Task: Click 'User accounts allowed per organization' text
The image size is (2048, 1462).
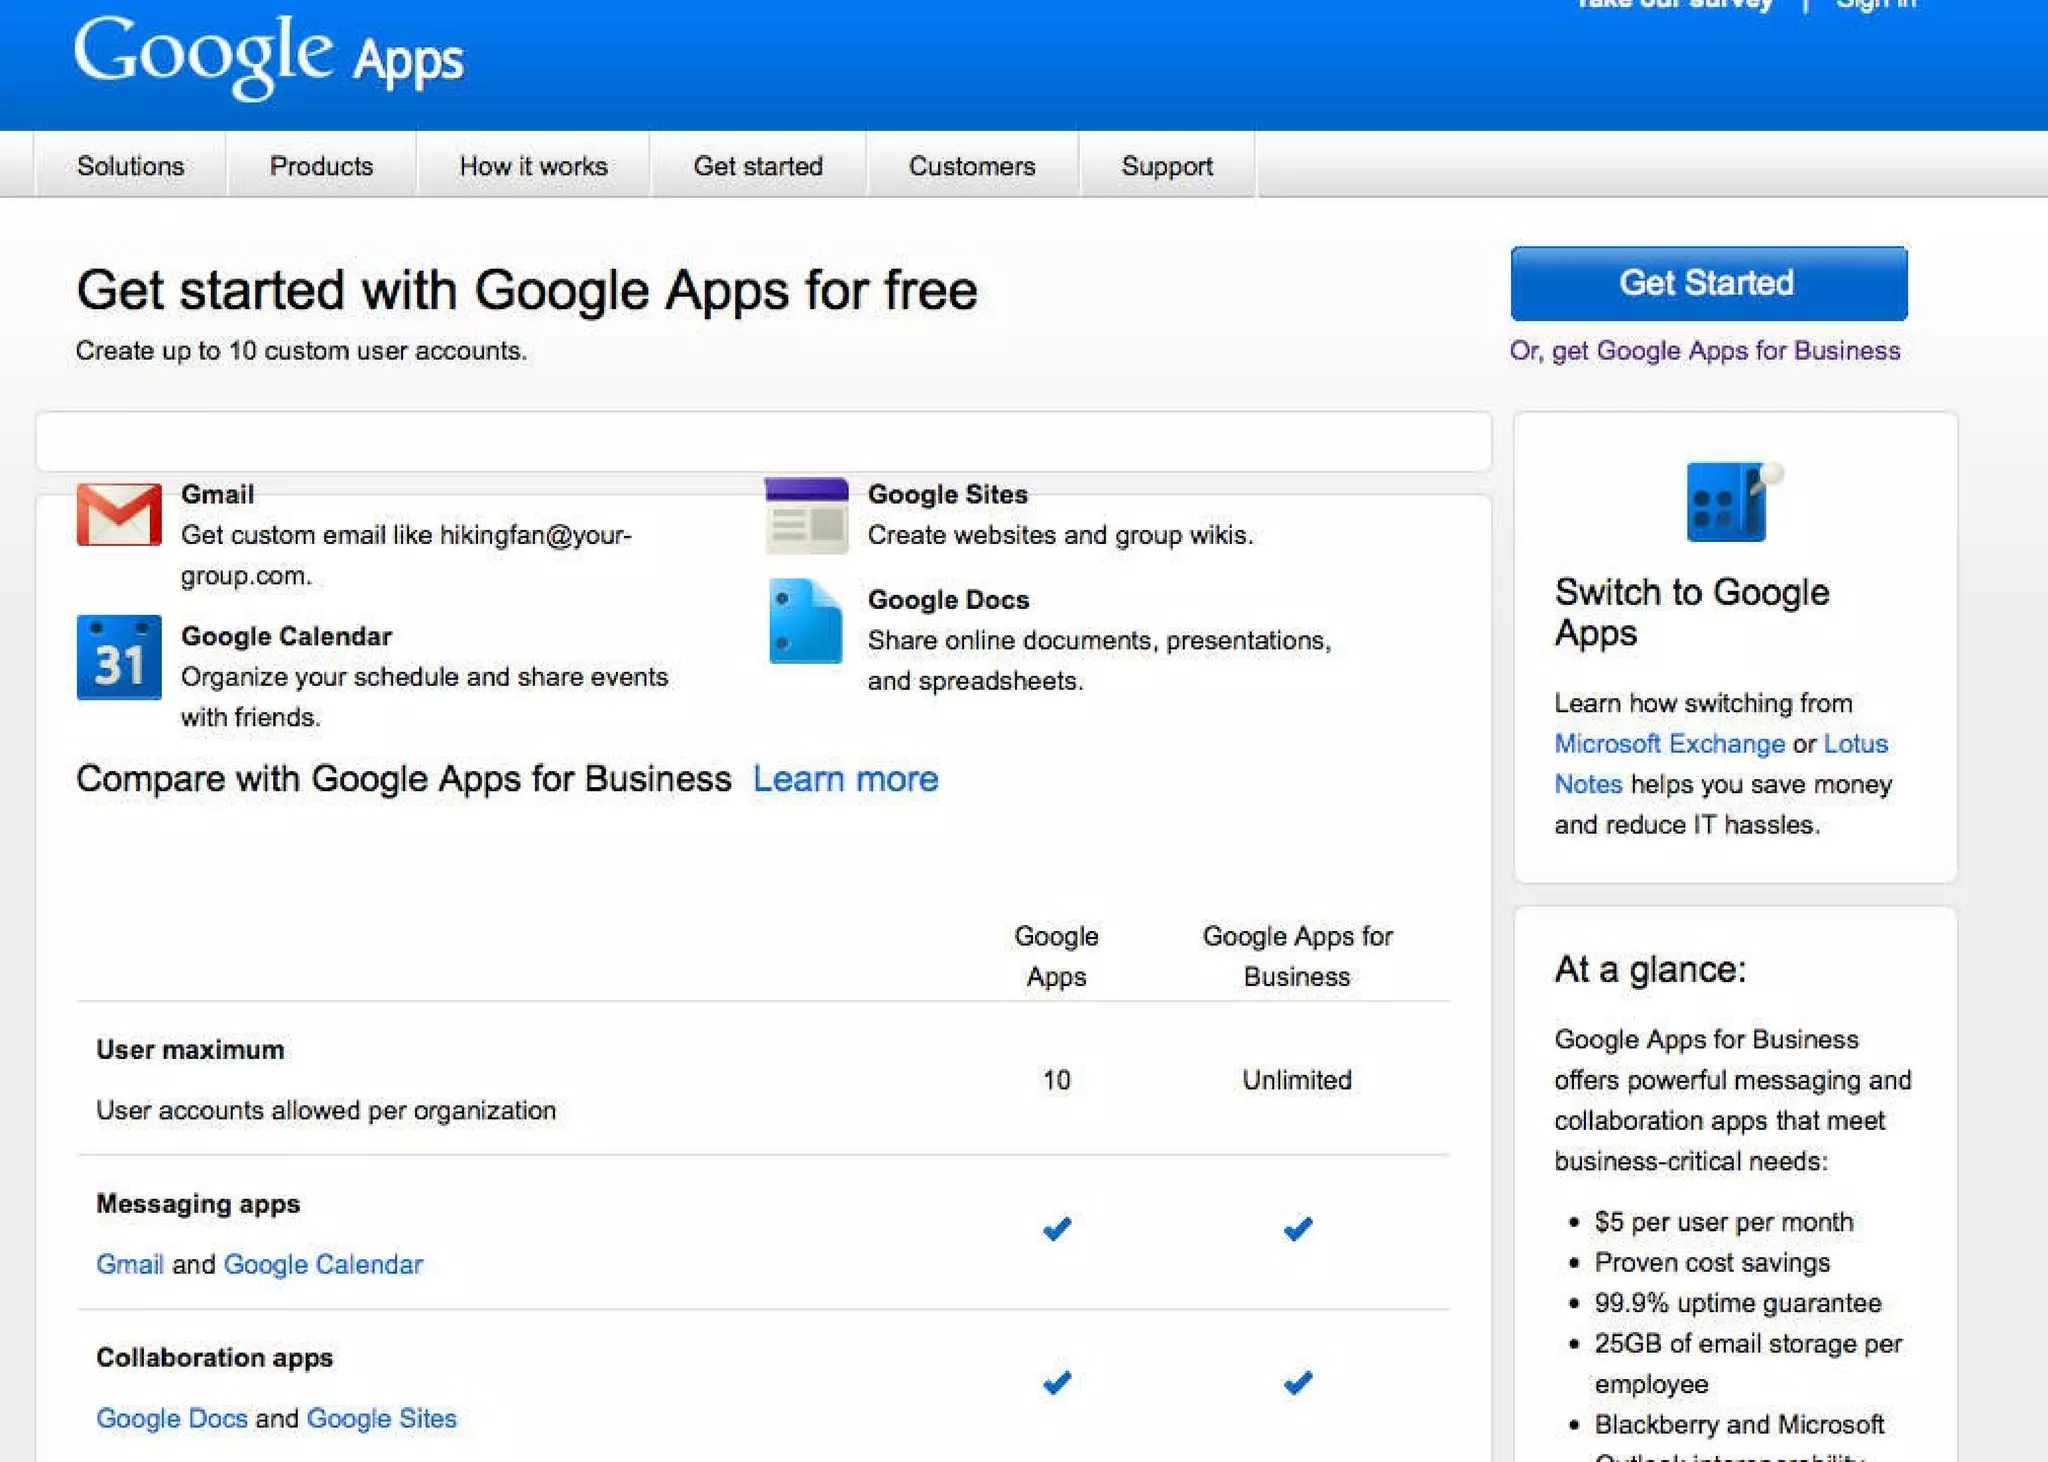Action: coord(326,1111)
